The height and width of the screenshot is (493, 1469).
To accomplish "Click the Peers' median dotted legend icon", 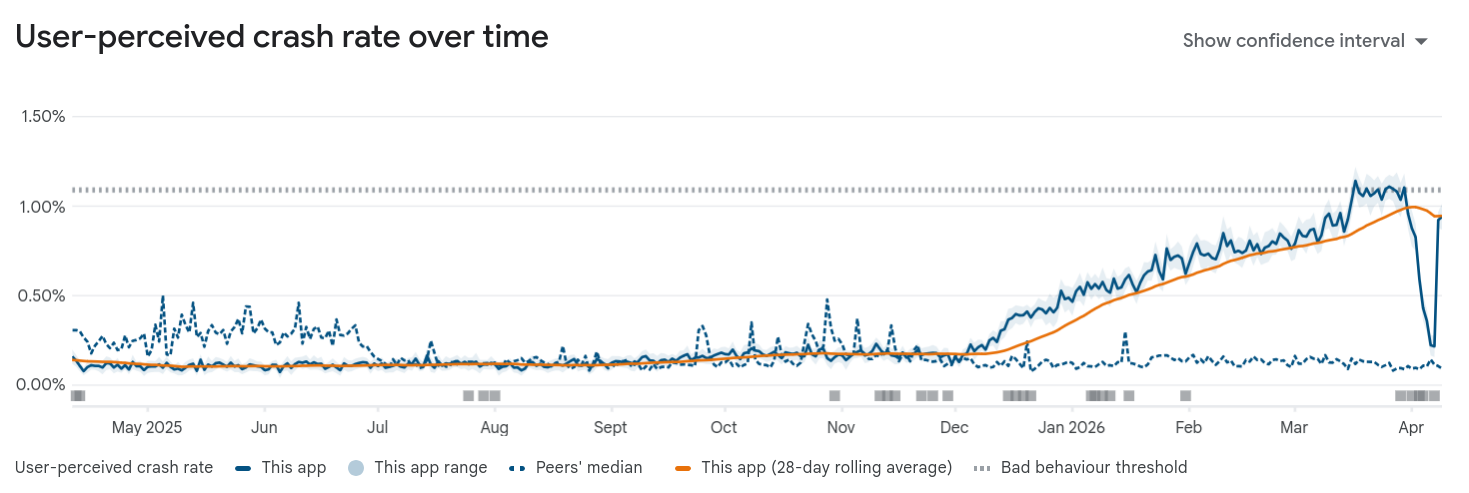I will (516, 467).
